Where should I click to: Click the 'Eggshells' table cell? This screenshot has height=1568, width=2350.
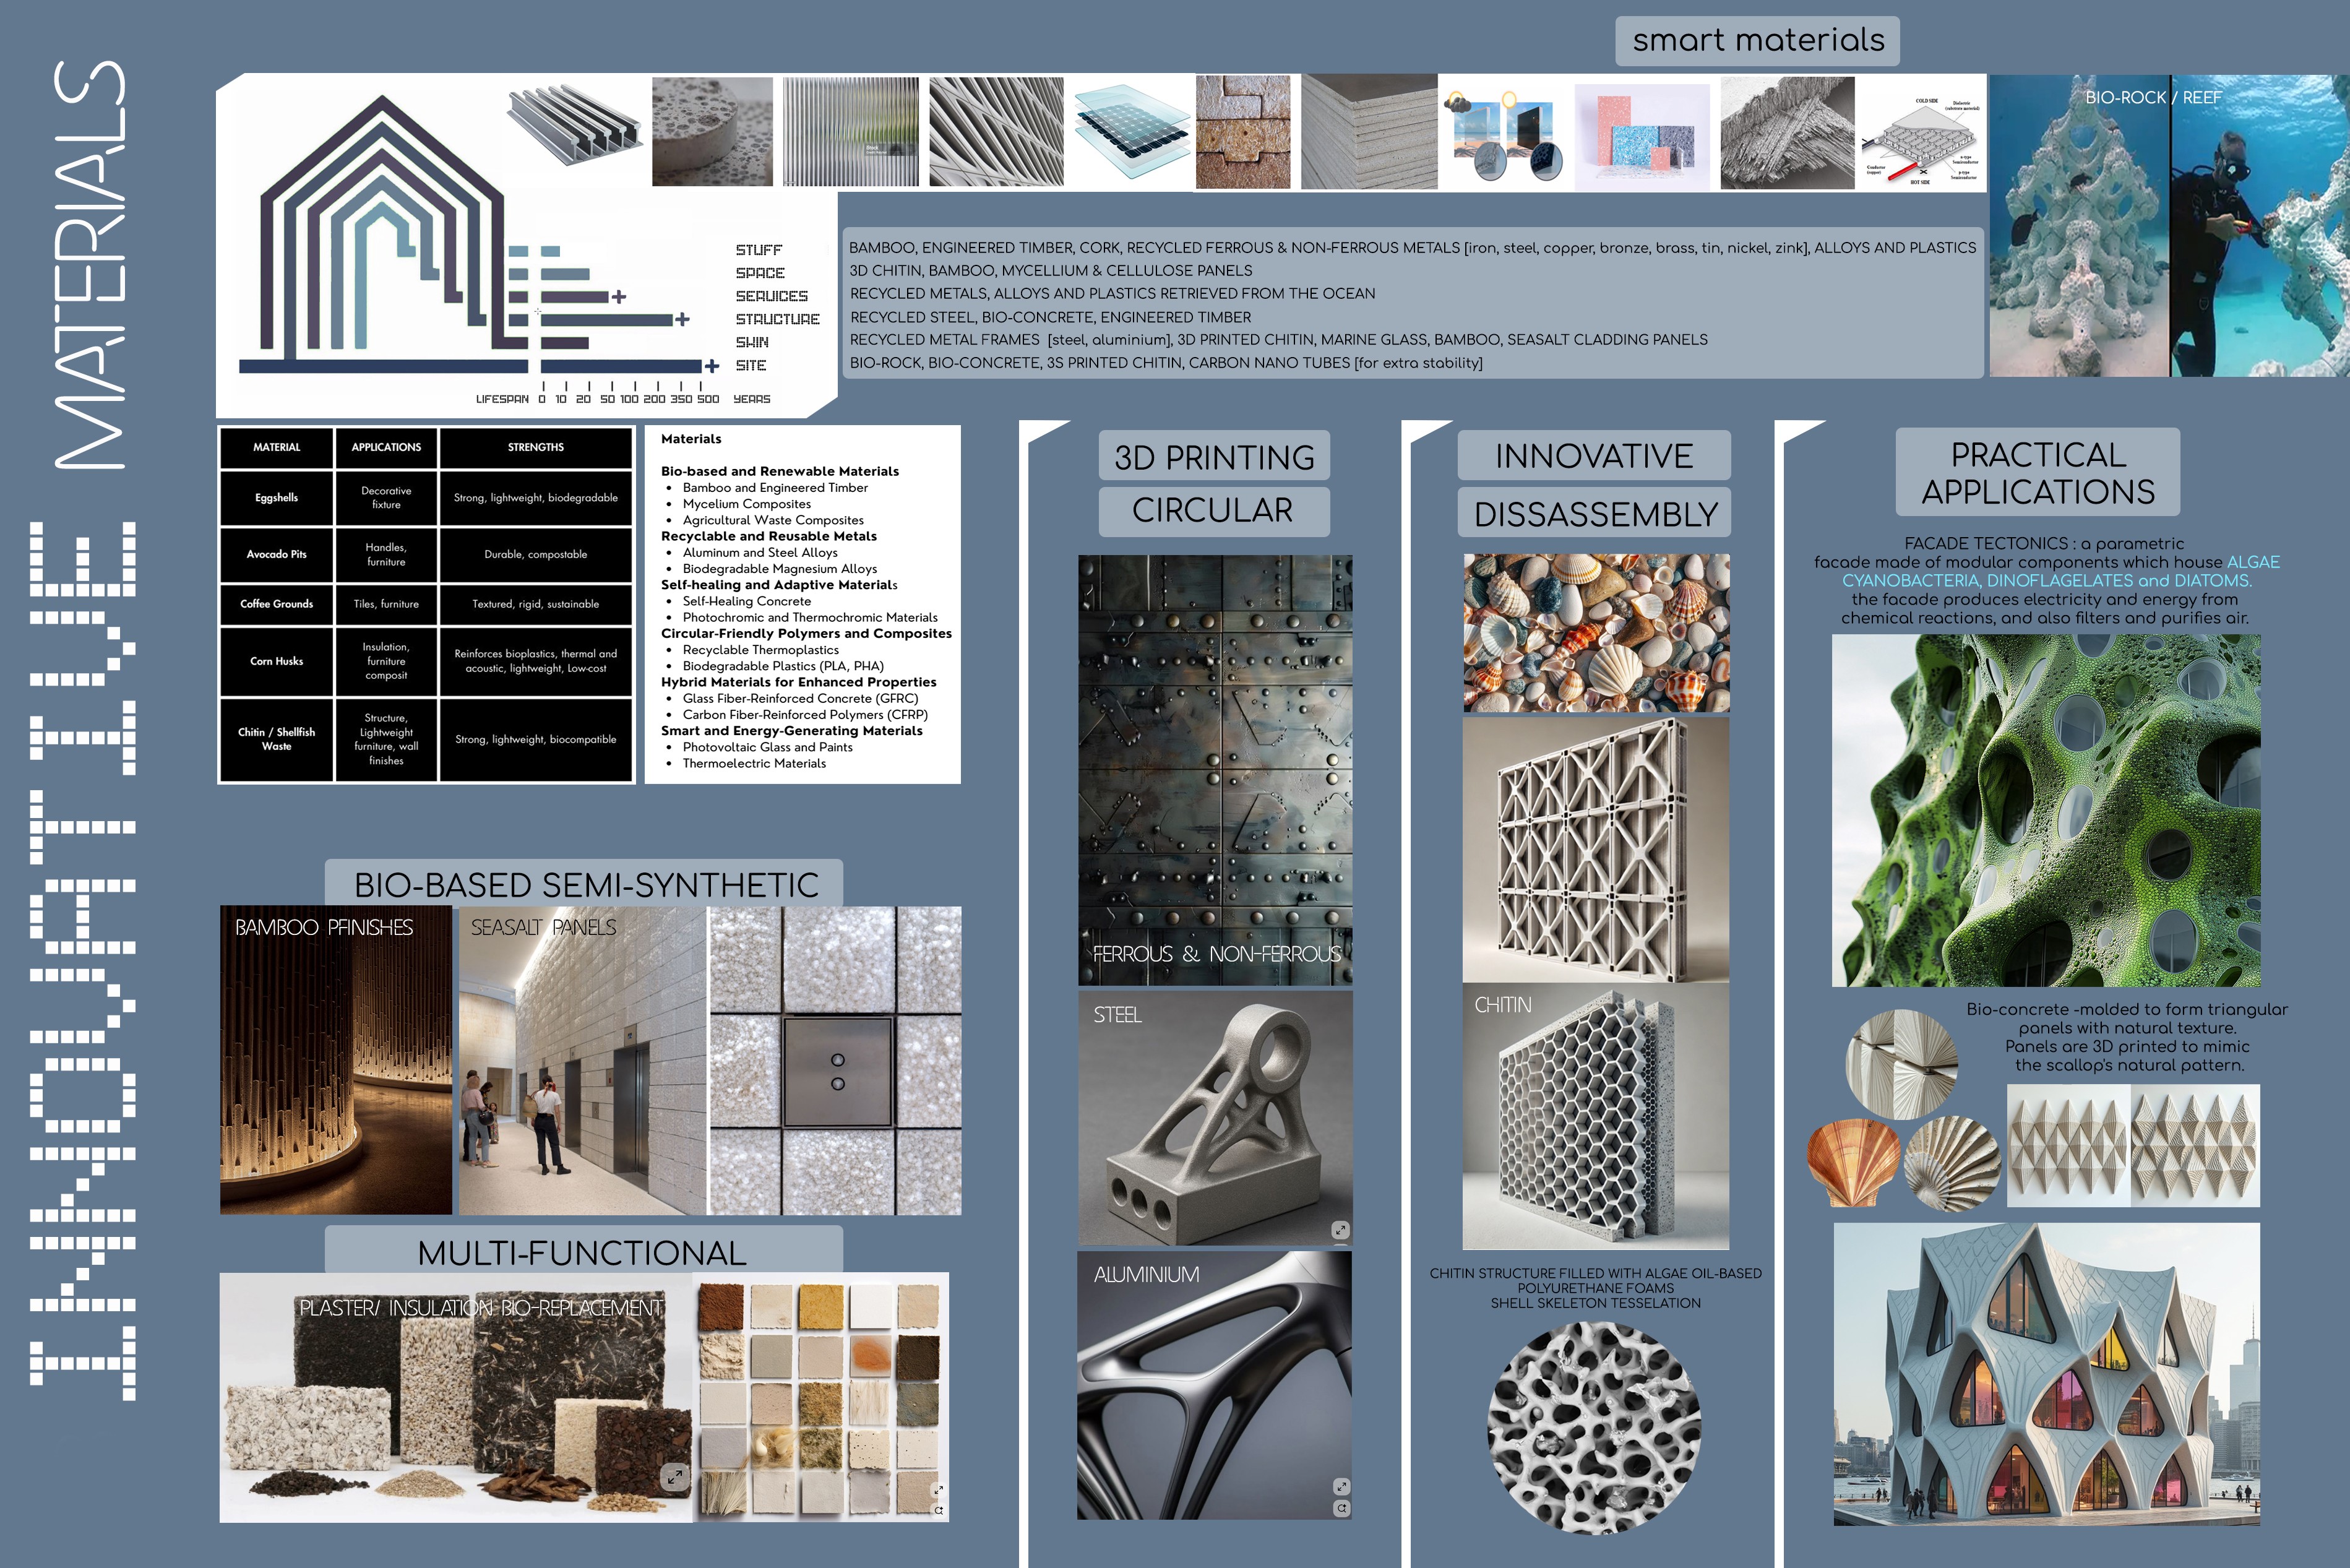276,498
